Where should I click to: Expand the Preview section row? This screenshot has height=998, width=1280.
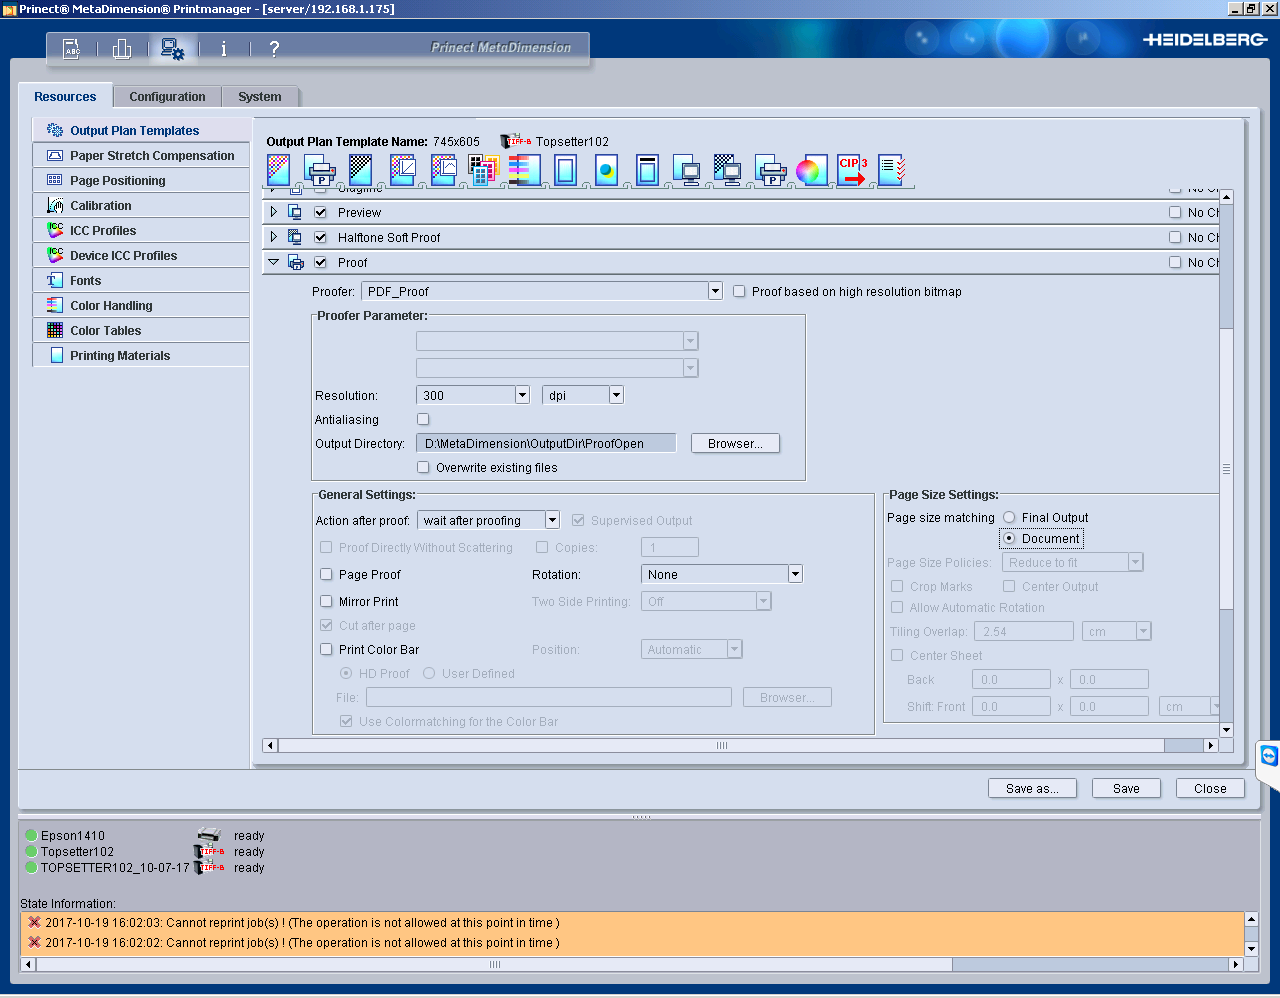[x=274, y=212]
